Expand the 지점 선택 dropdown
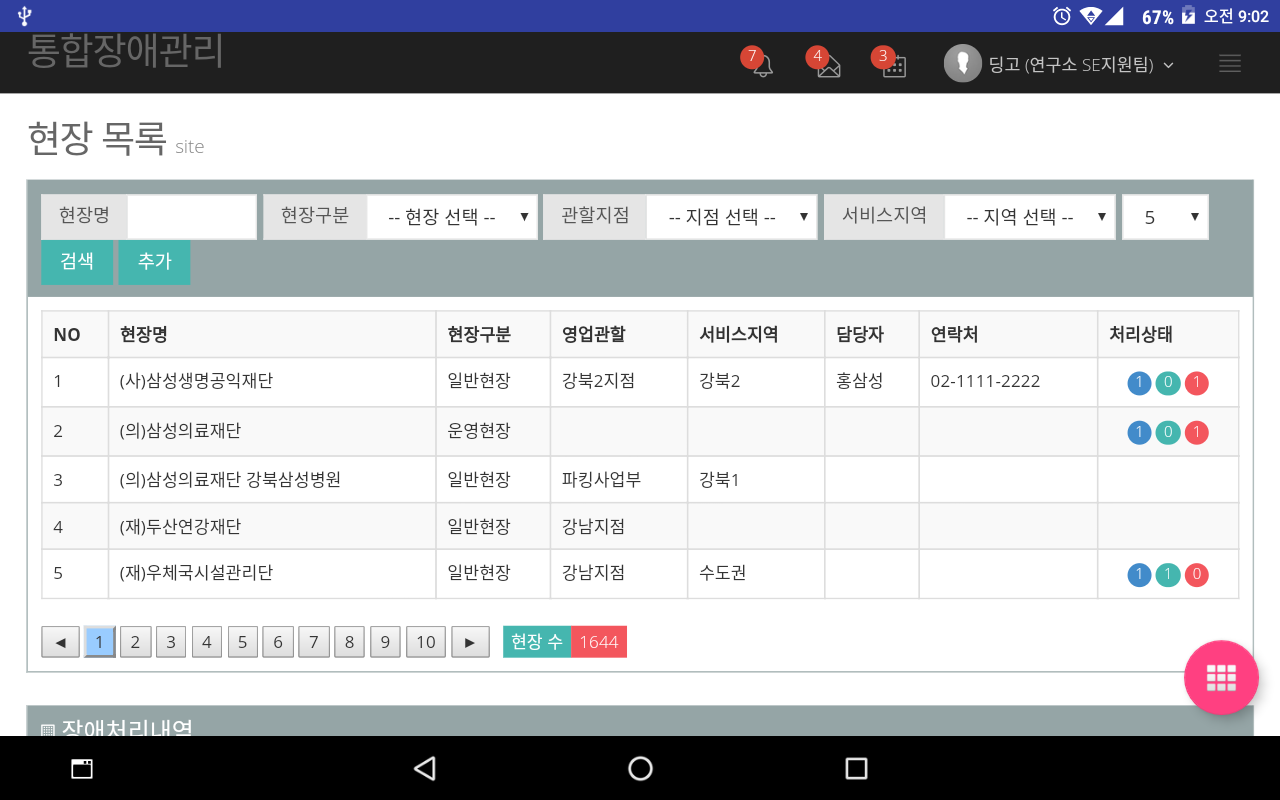1280x800 pixels. pos(732,217)
